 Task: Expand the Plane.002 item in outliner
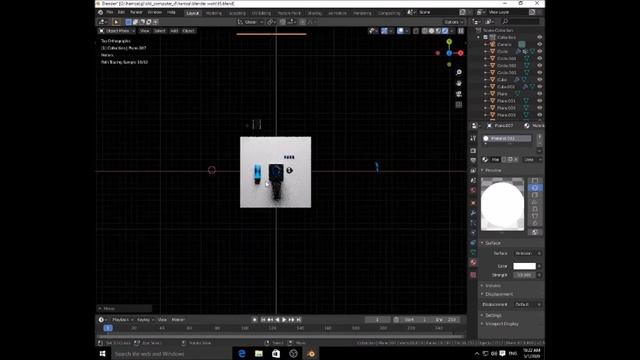click(x=486, y=108)
